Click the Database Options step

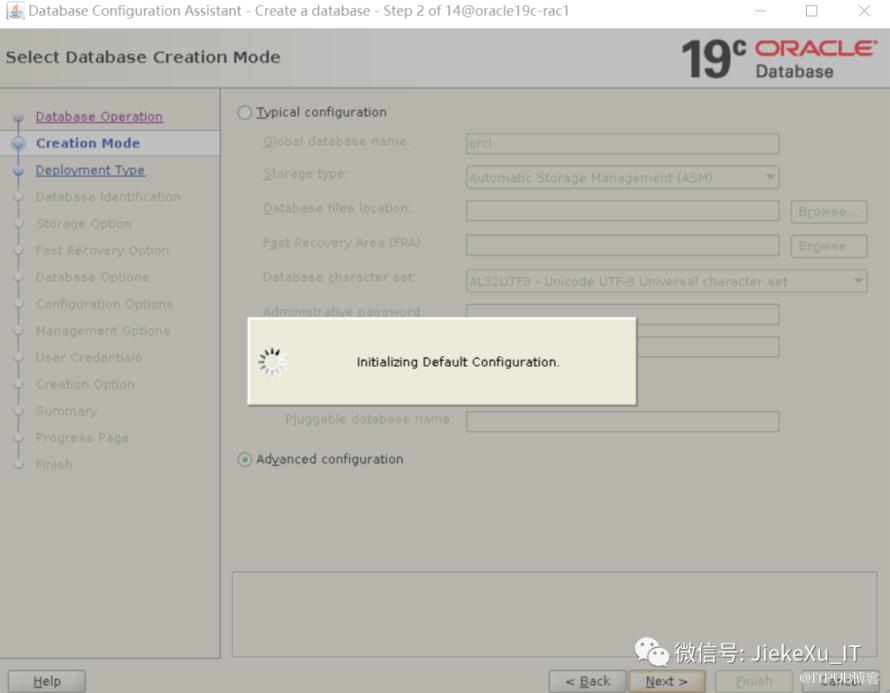[x=92, y=277]
